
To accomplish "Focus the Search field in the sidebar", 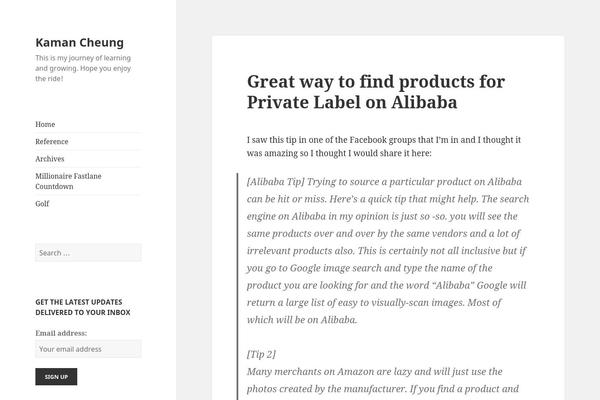I will tap(88, 253).
